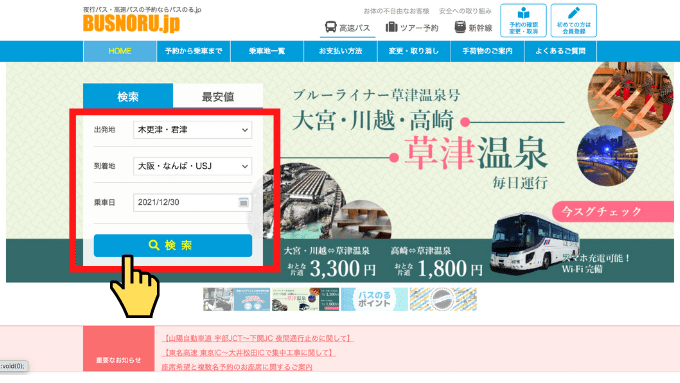Expand the 出発地 dropdown showing 木更津・君津
Screen dimensions: 680x383
[x=193, y=130]
